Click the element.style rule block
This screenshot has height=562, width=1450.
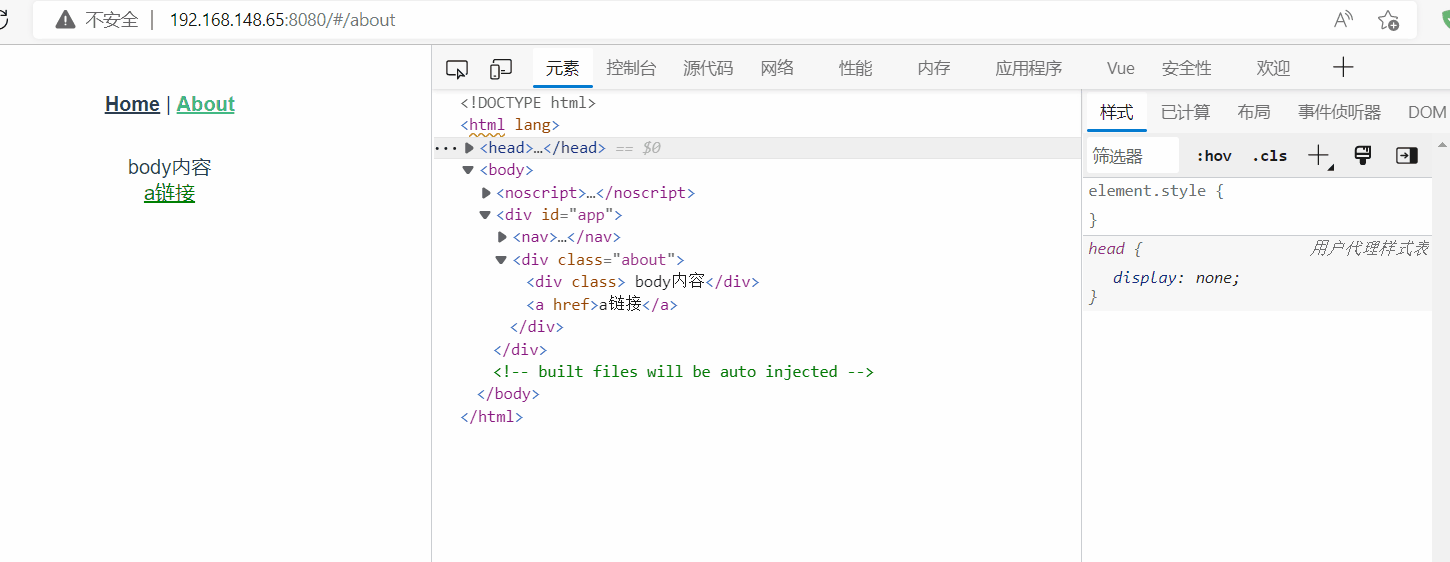[1259, 205]
